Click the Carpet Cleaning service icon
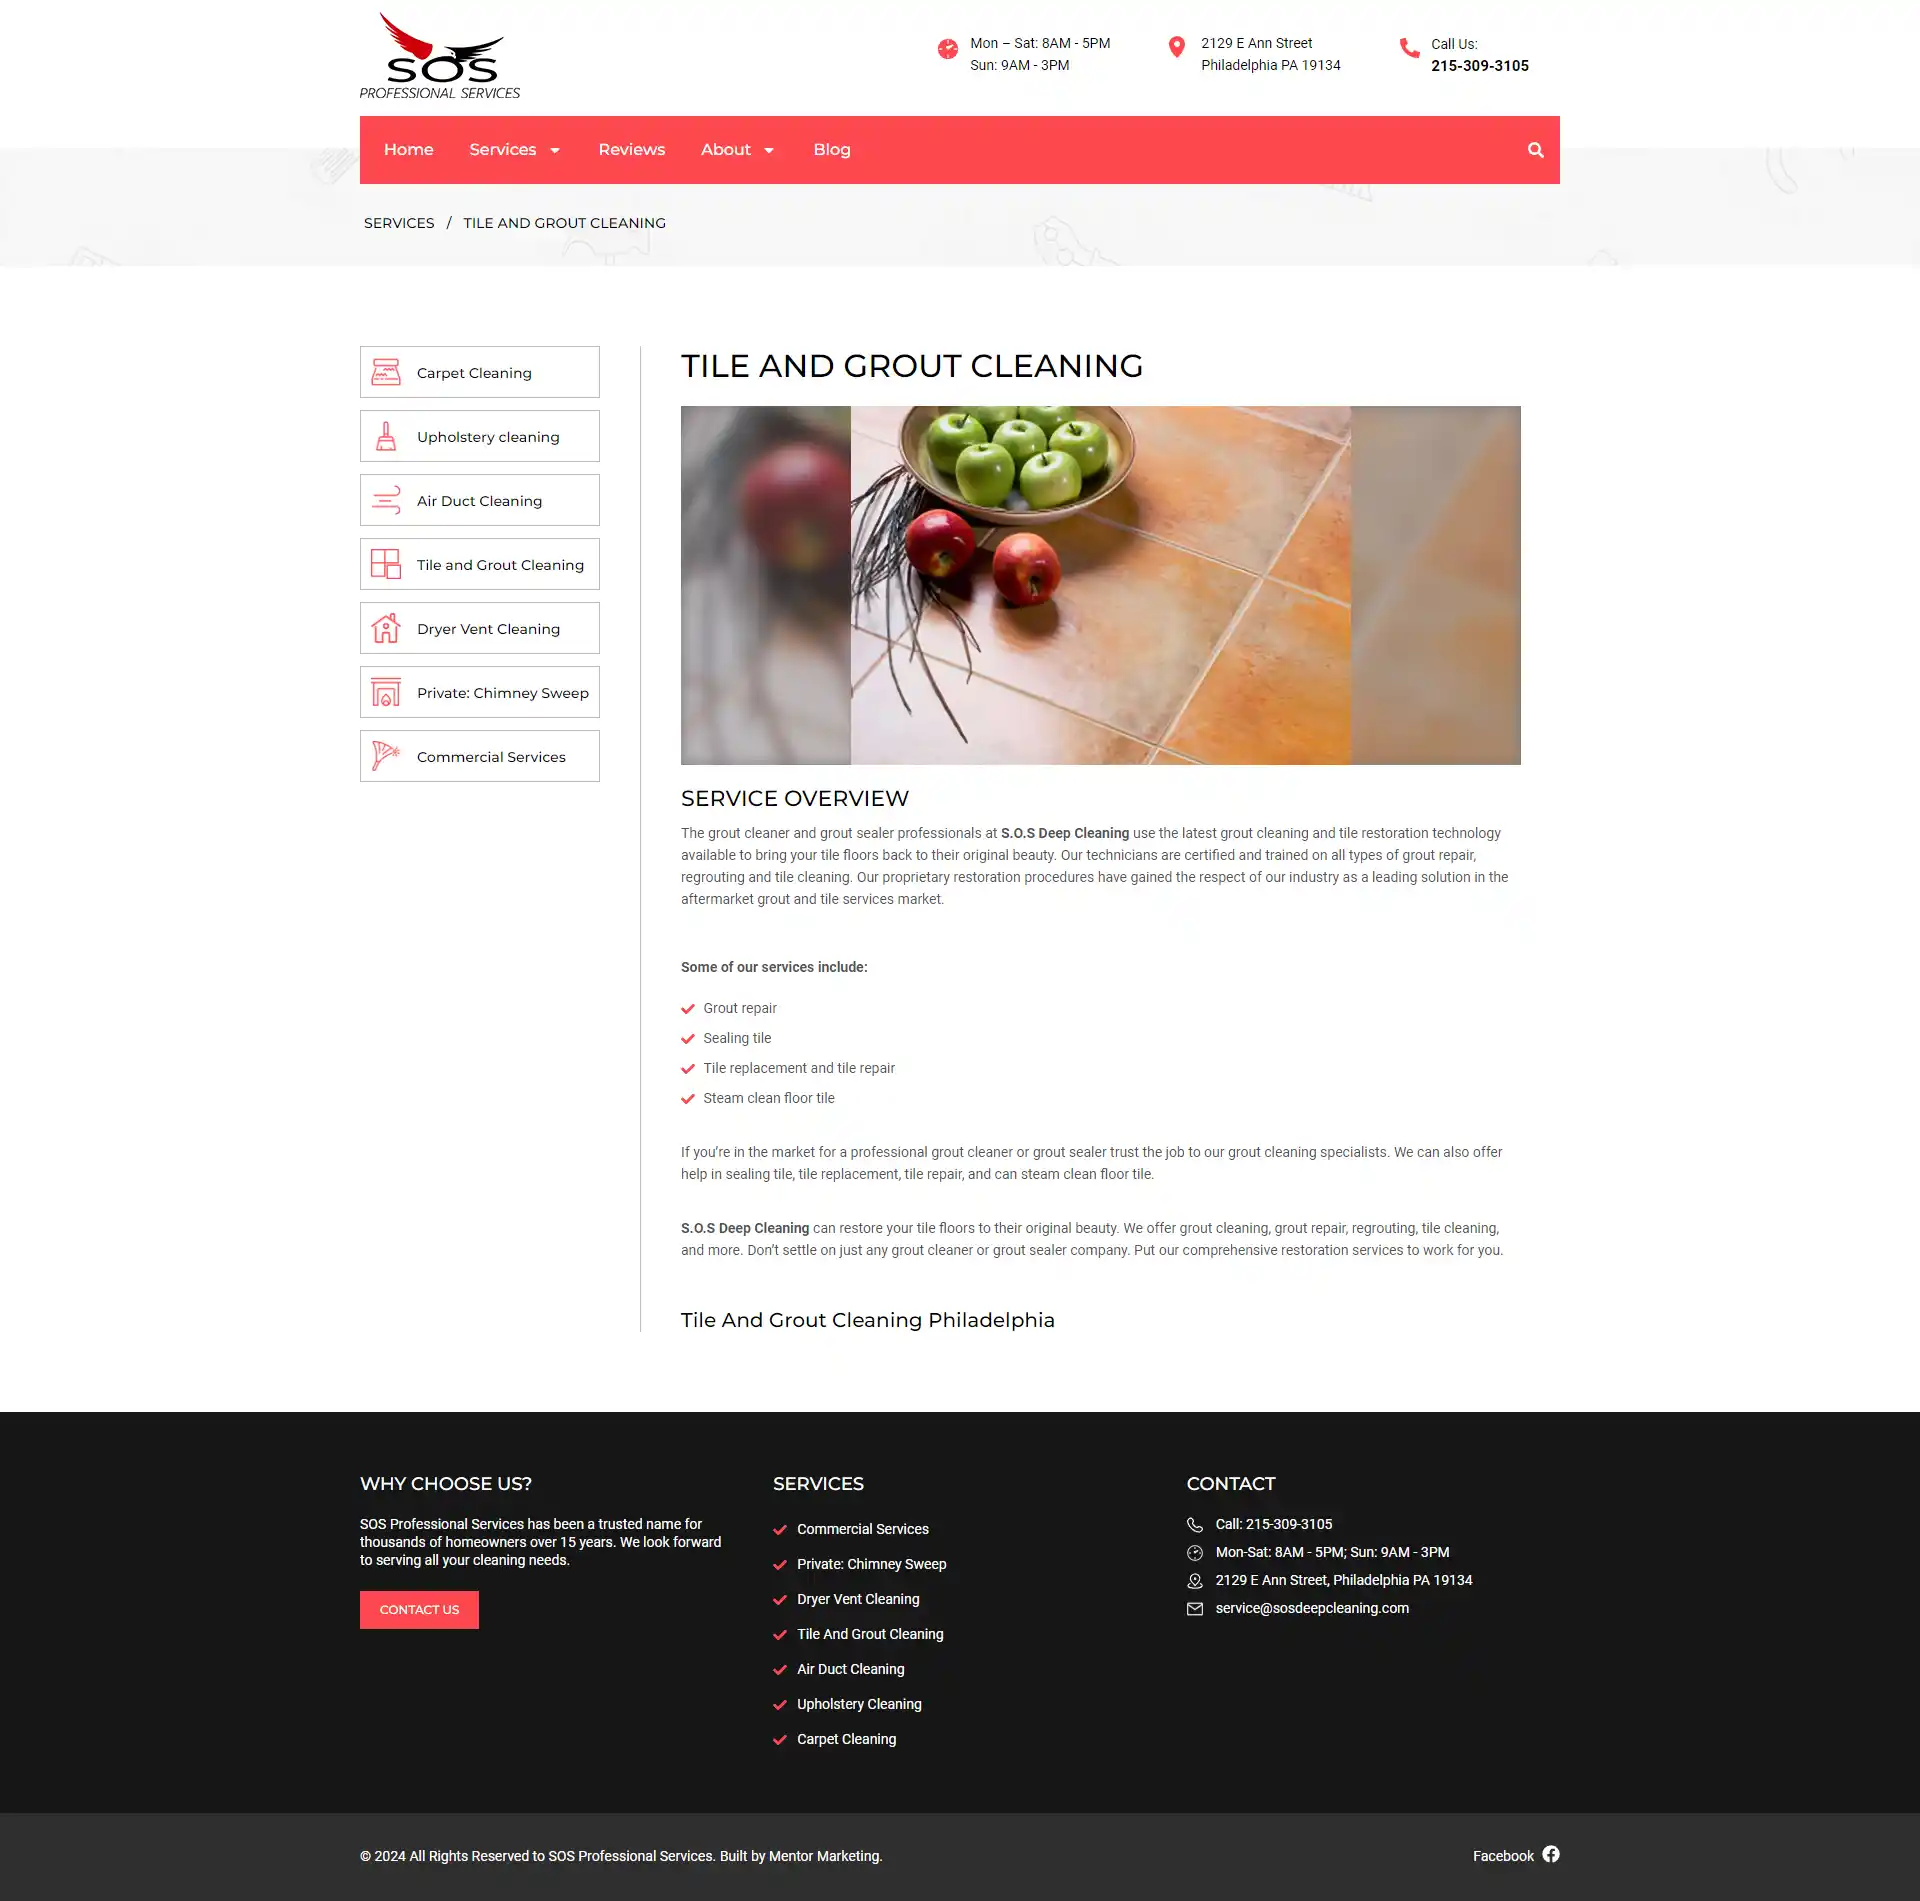 (385, 373)
